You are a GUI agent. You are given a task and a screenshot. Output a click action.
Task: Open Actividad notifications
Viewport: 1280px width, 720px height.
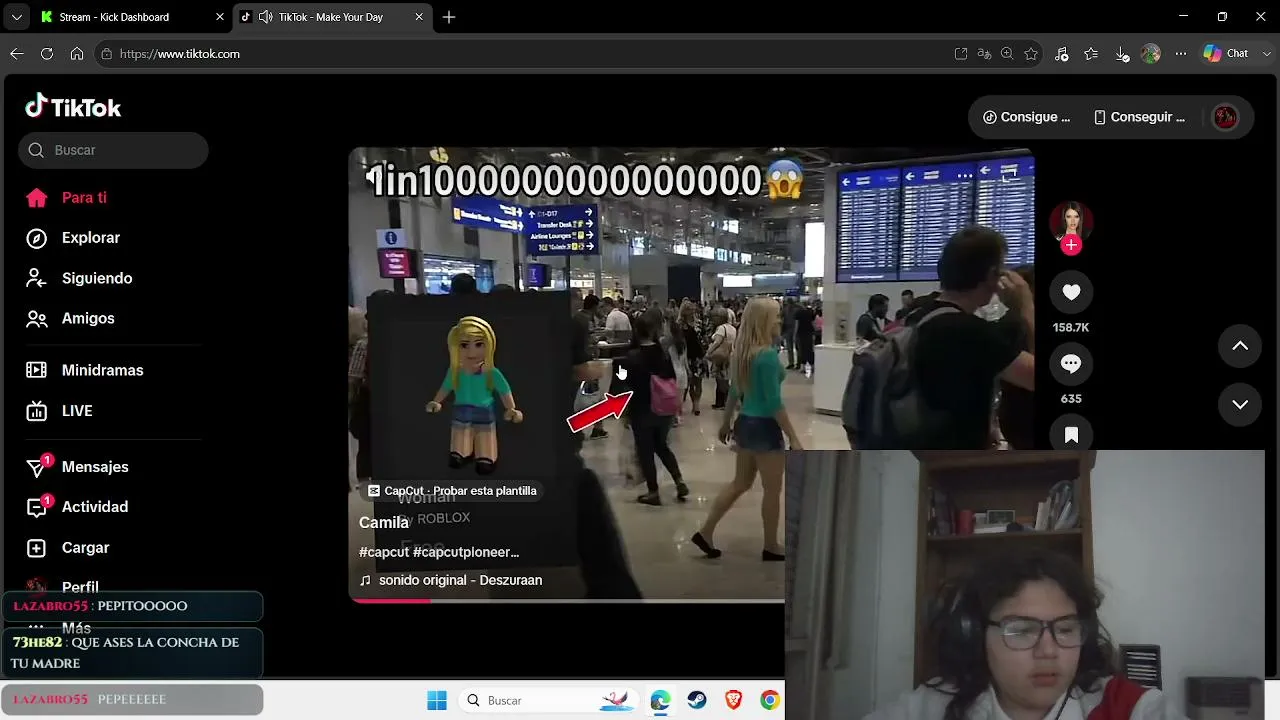[x=95, y=507]
